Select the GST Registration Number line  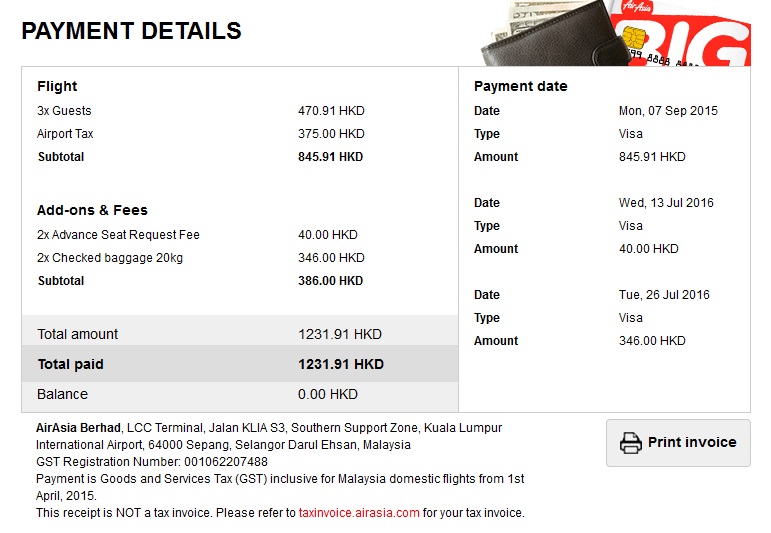pos(152,462)
